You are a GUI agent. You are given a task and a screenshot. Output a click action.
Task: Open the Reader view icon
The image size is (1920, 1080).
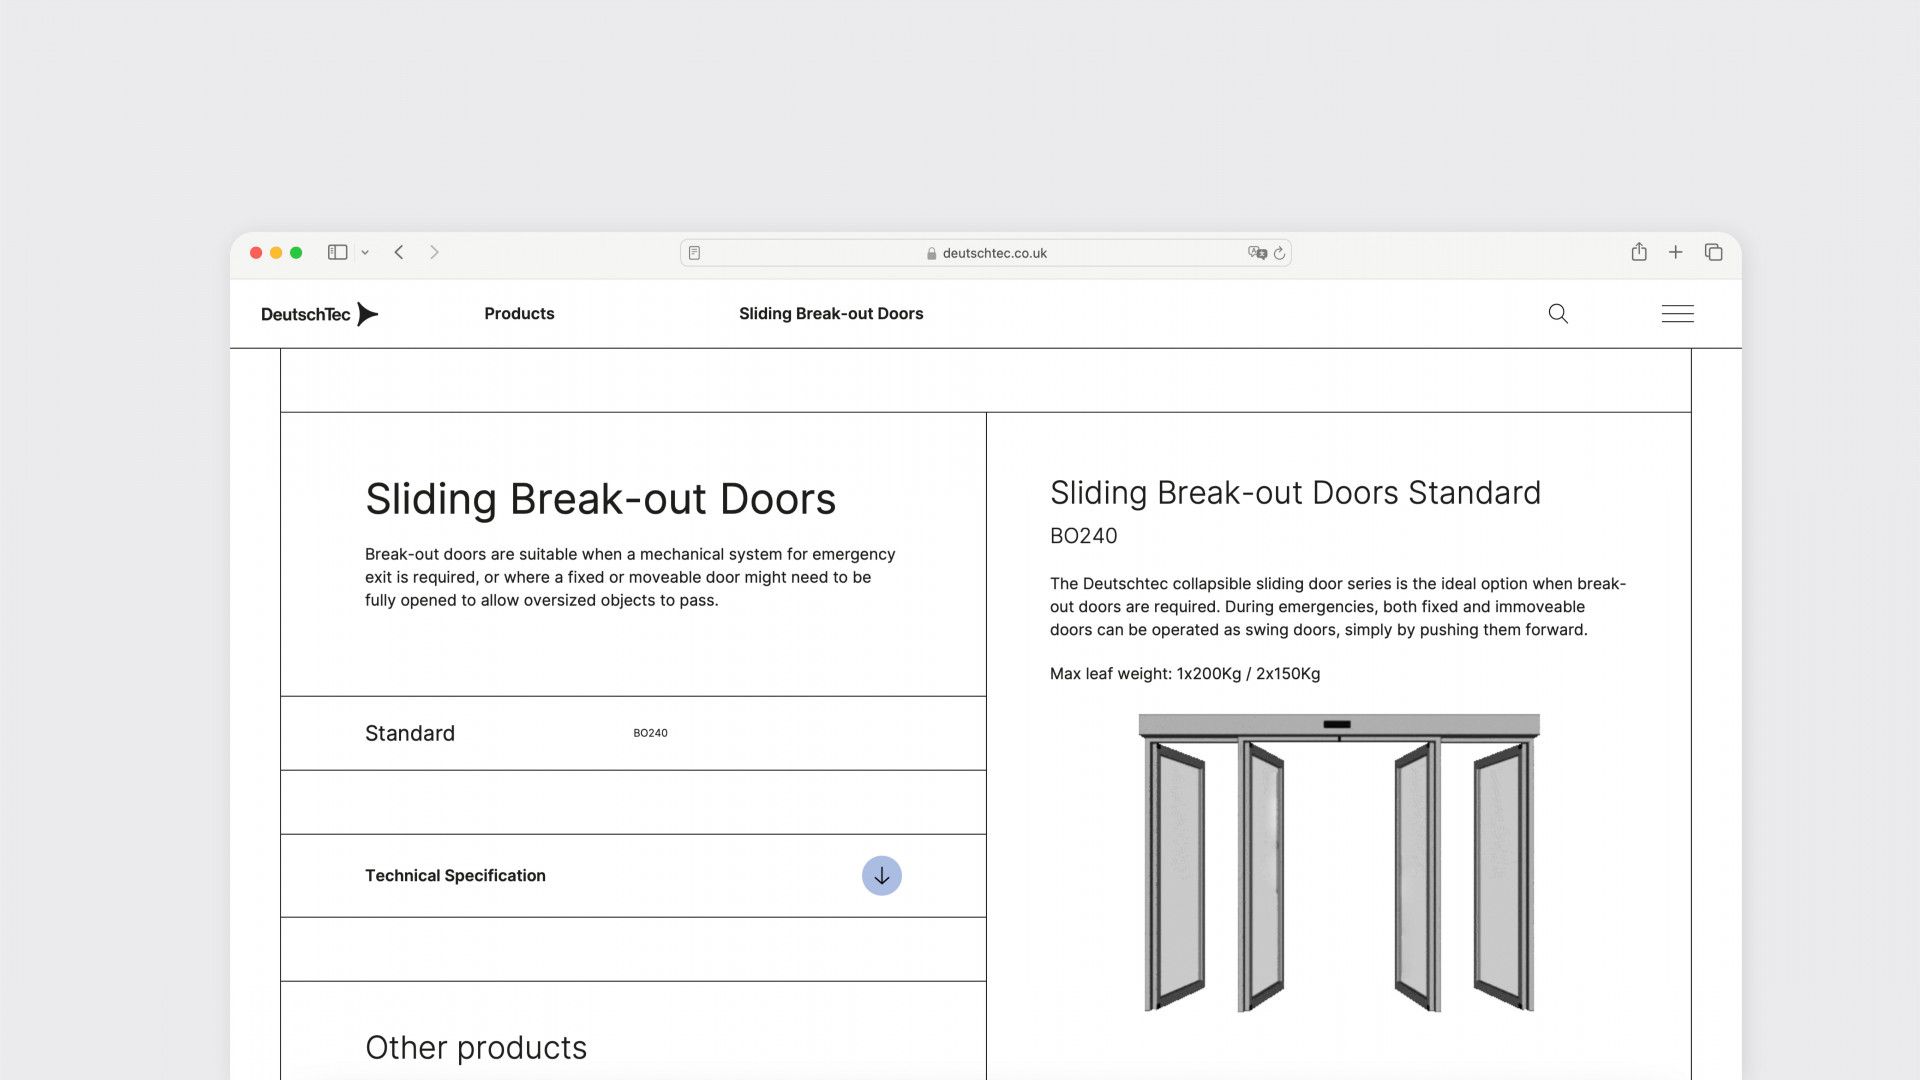pos(694,253)
